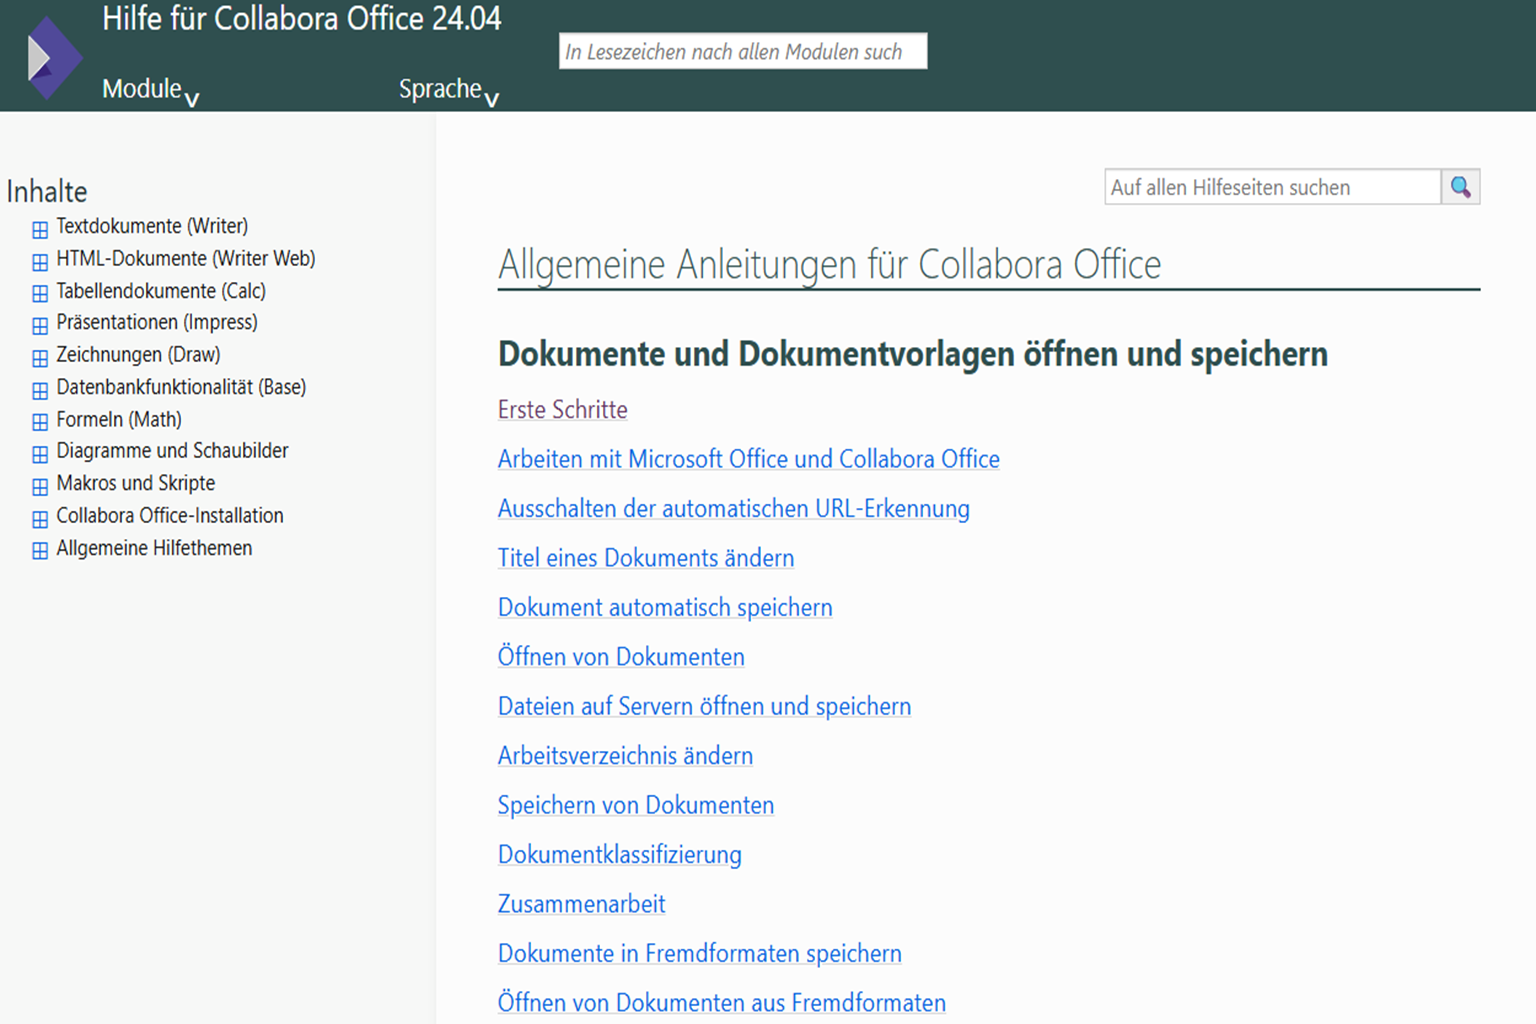The image size is (1536, 1024).
Task: Open the Module dropdown menu
Action: click(150, 90)
